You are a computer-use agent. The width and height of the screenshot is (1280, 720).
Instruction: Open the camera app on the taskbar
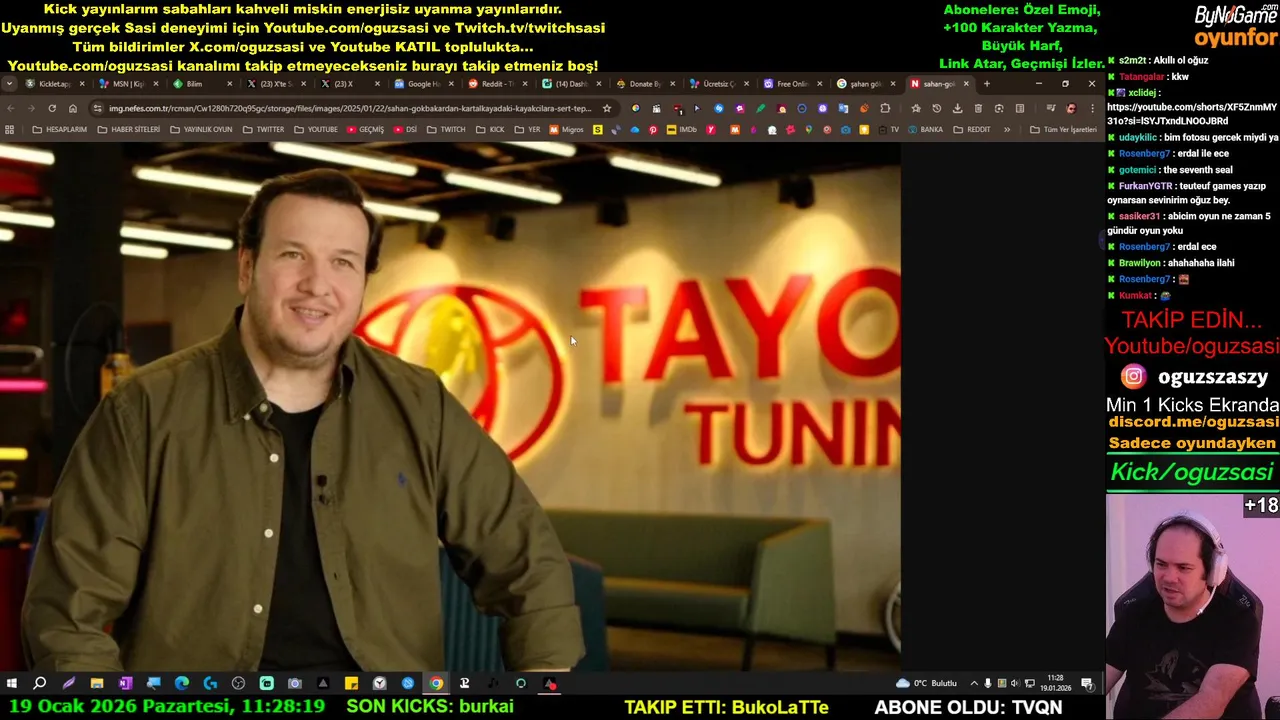[295, 684]
